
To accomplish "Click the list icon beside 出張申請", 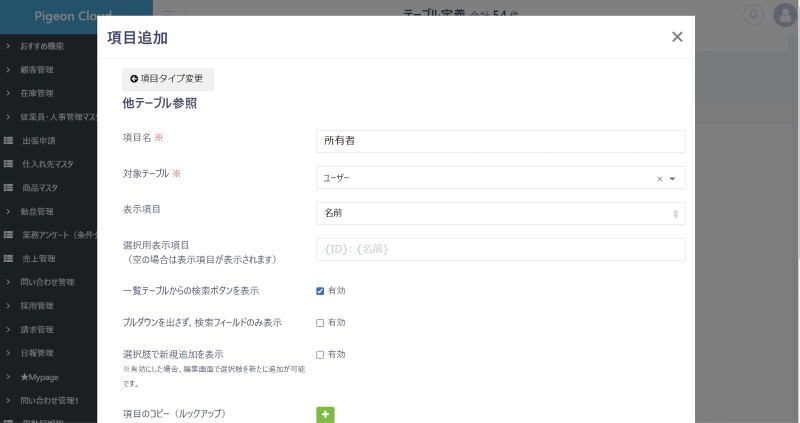I will tap(8, 141).
